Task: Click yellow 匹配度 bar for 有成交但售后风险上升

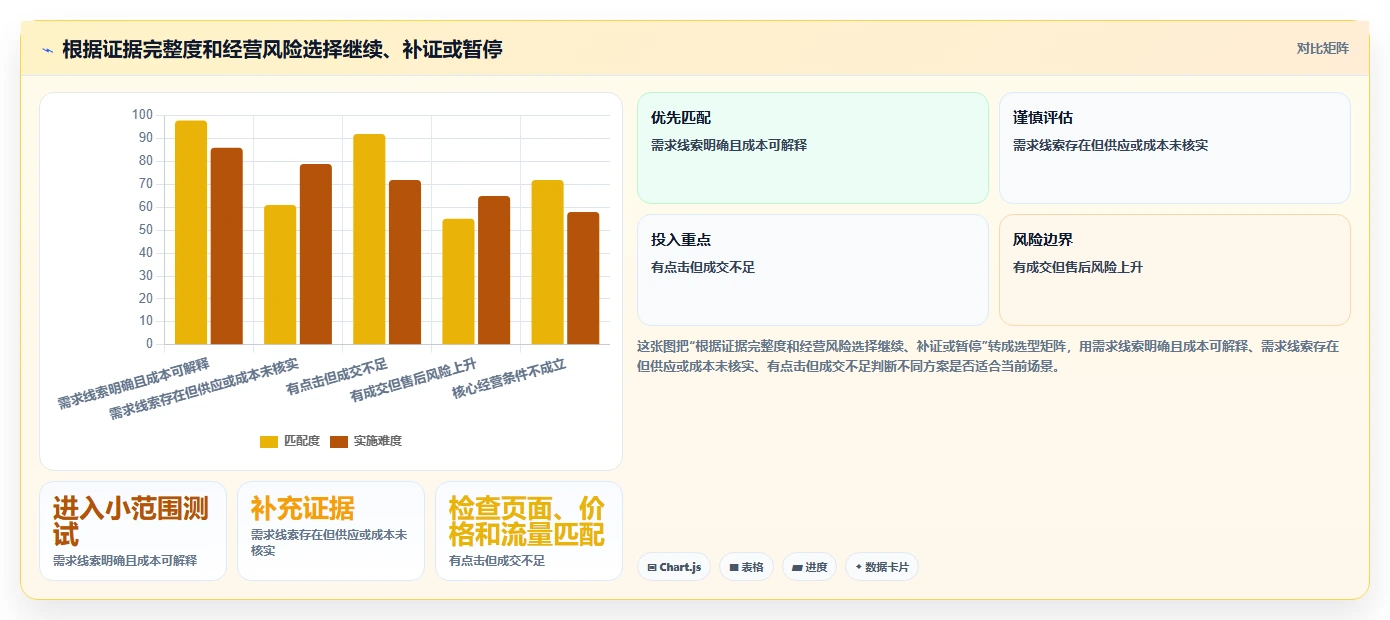Action: tap(458, 281)
